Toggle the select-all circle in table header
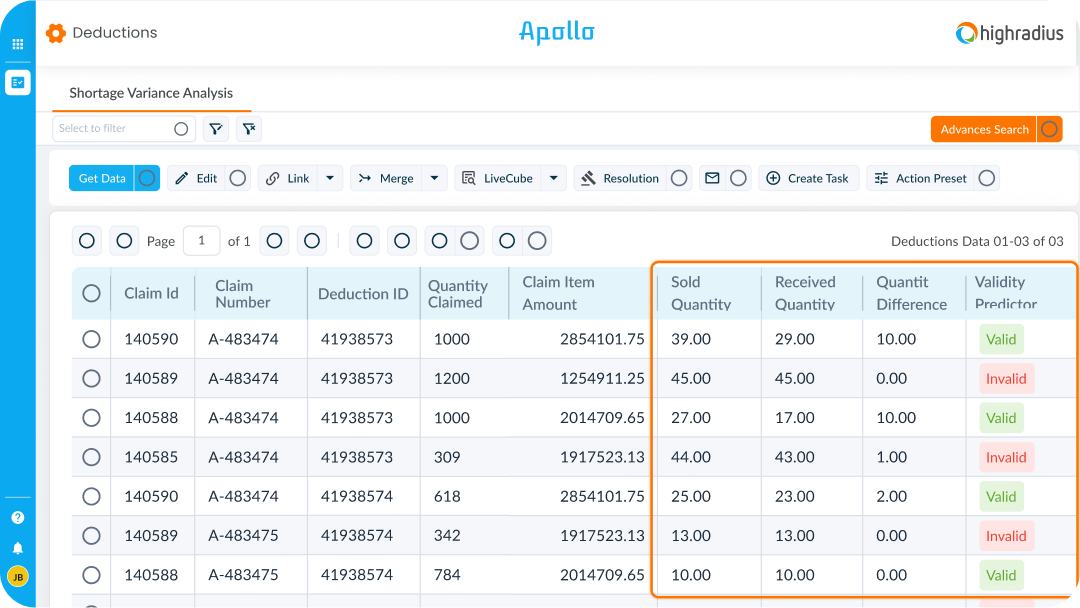1080x608 pixels. pos(91,293)
